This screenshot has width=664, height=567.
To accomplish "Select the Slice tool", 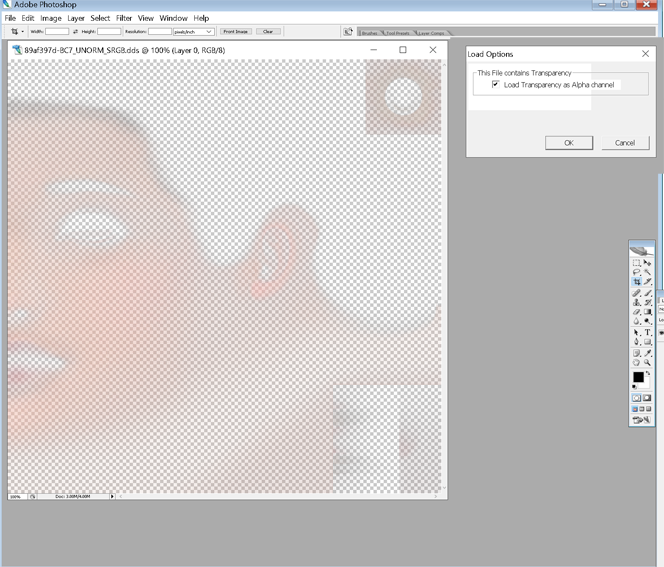I will coord(647,282).
